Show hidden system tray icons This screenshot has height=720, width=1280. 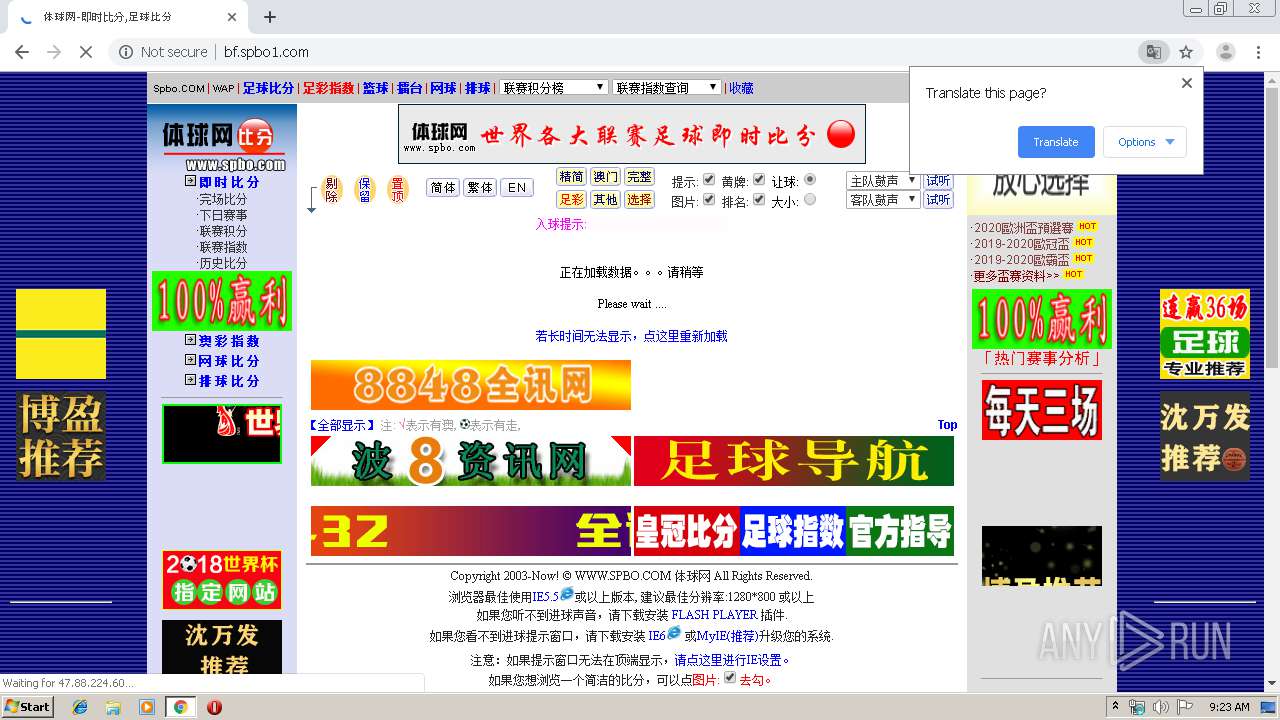coord(1115,707)
